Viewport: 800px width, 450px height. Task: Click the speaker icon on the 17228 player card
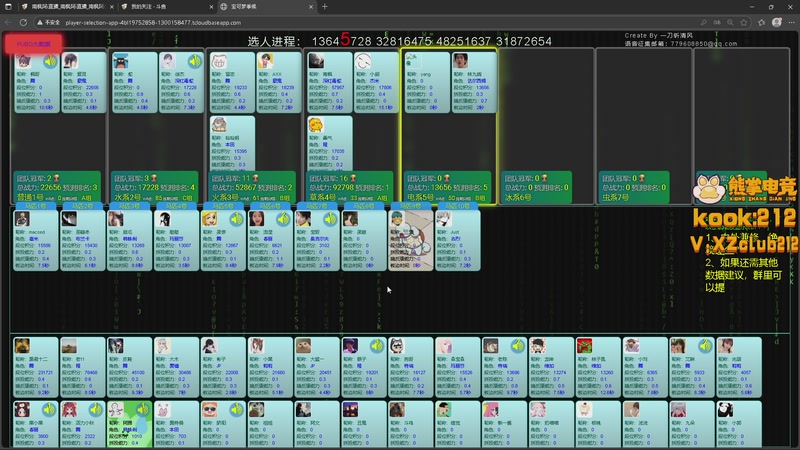[195, 62]
